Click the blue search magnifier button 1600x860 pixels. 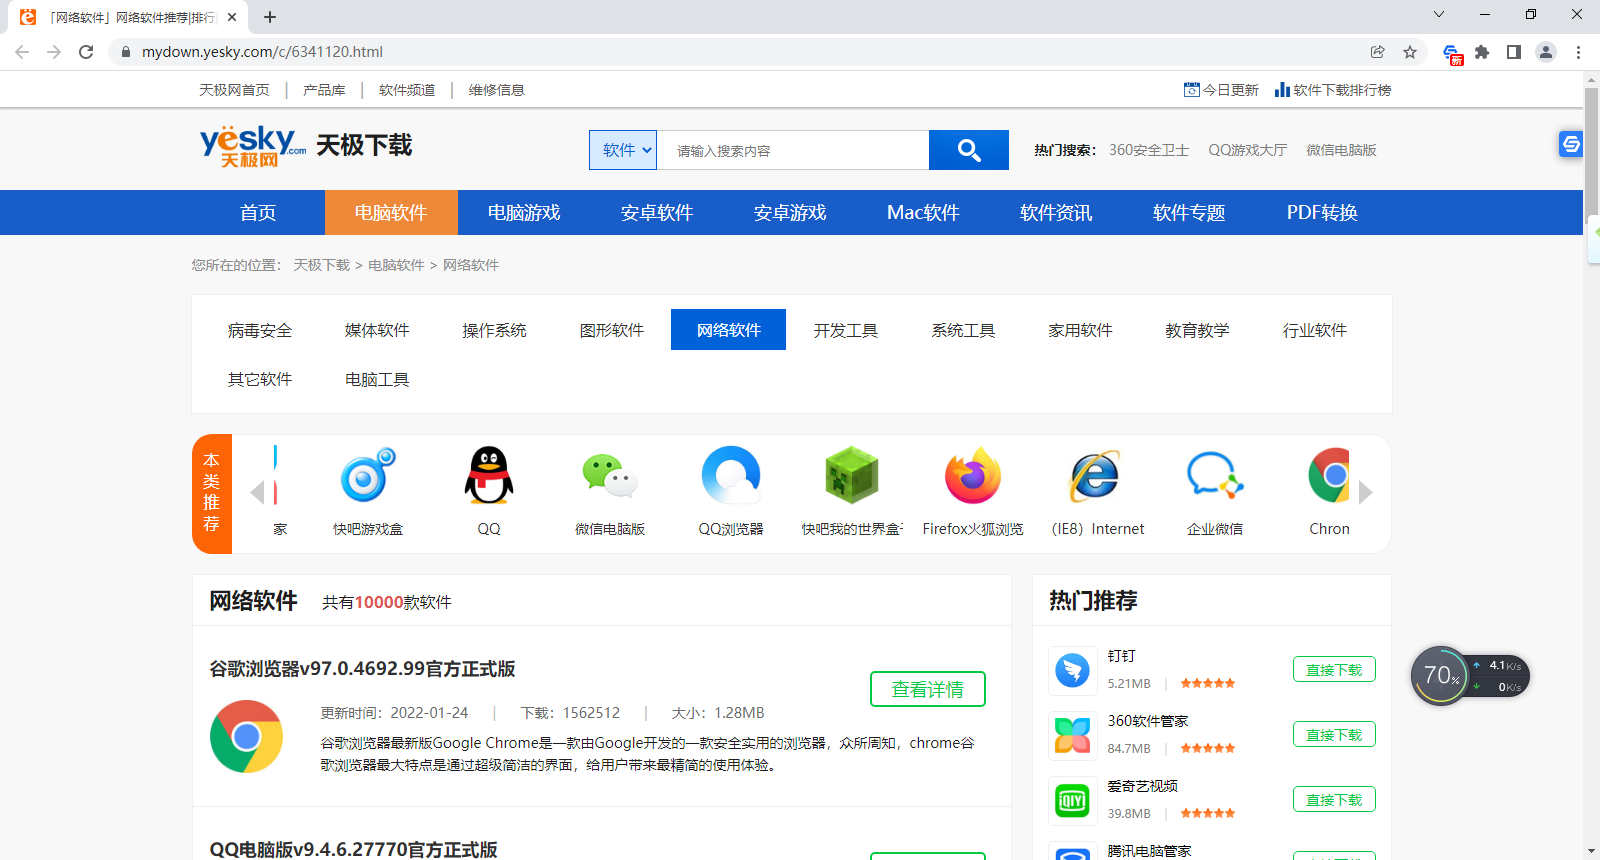(x=968, y=150)
